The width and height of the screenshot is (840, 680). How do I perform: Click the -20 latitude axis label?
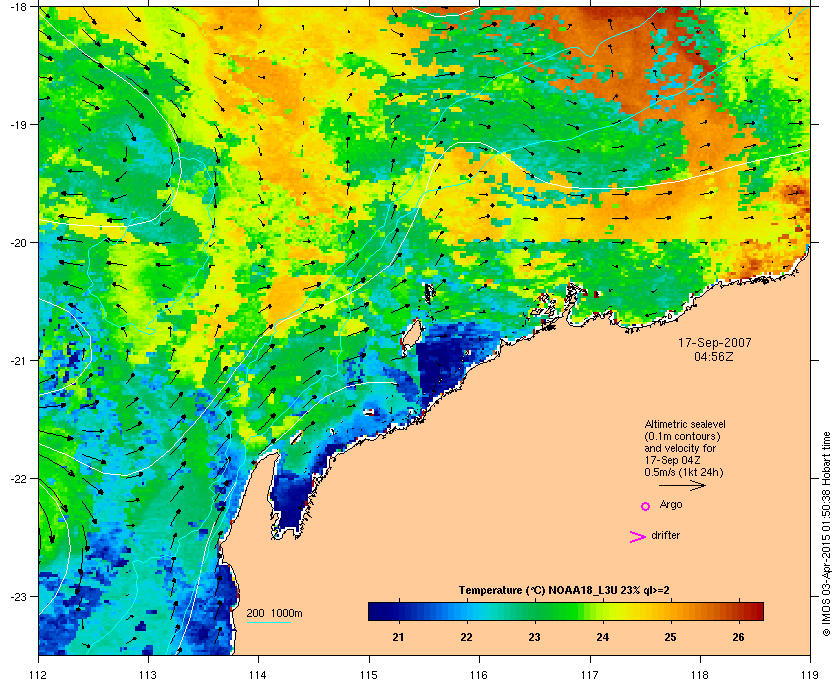pyautogui.click(x=18, y=242)
